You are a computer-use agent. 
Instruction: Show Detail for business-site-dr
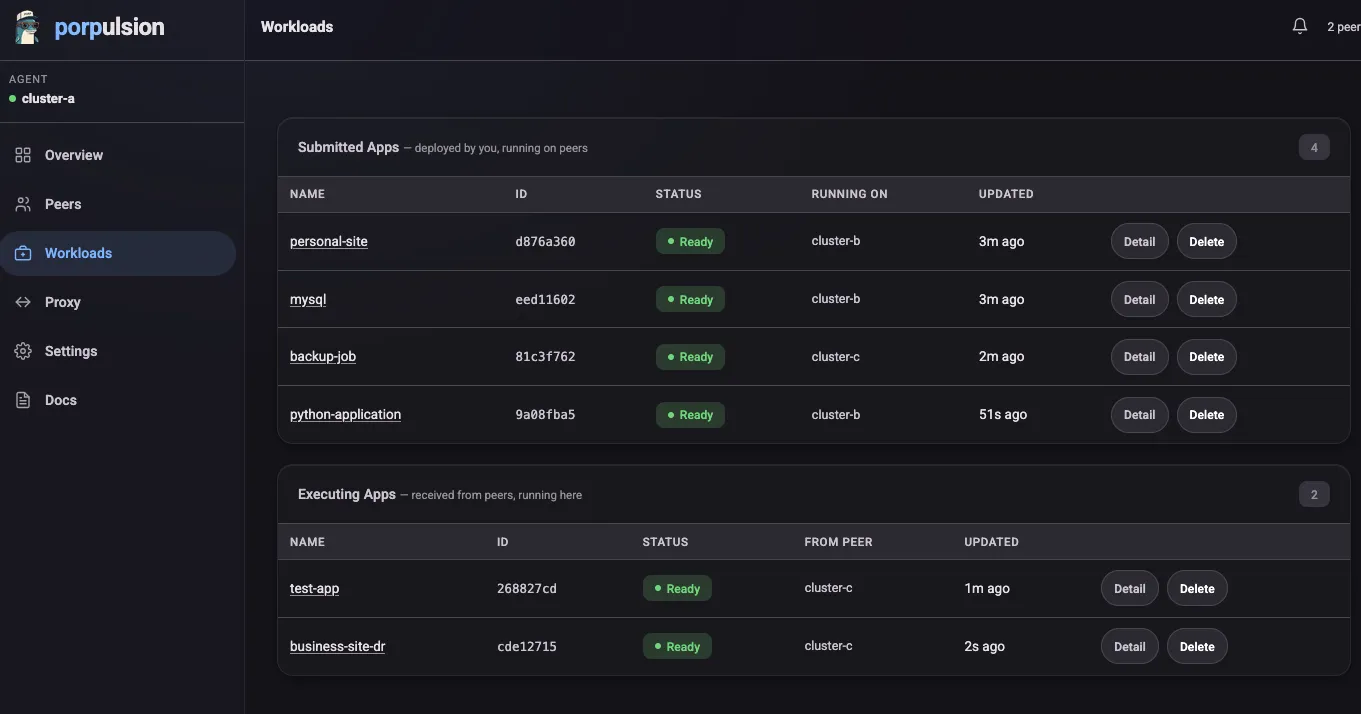tap(1129, 647)
